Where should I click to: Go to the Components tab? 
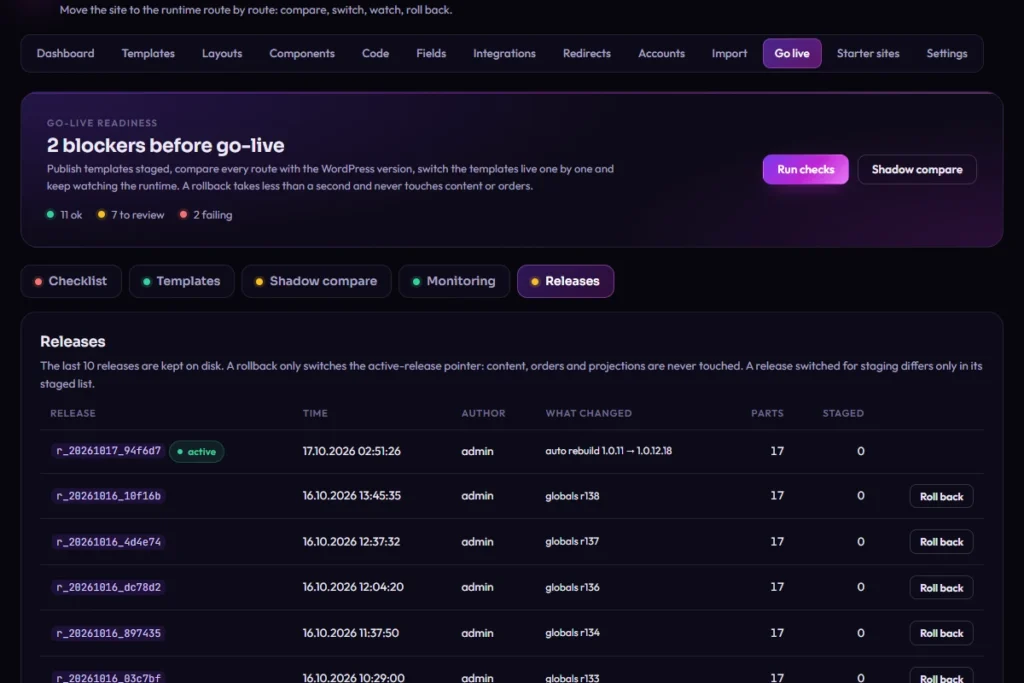(302, 54)
